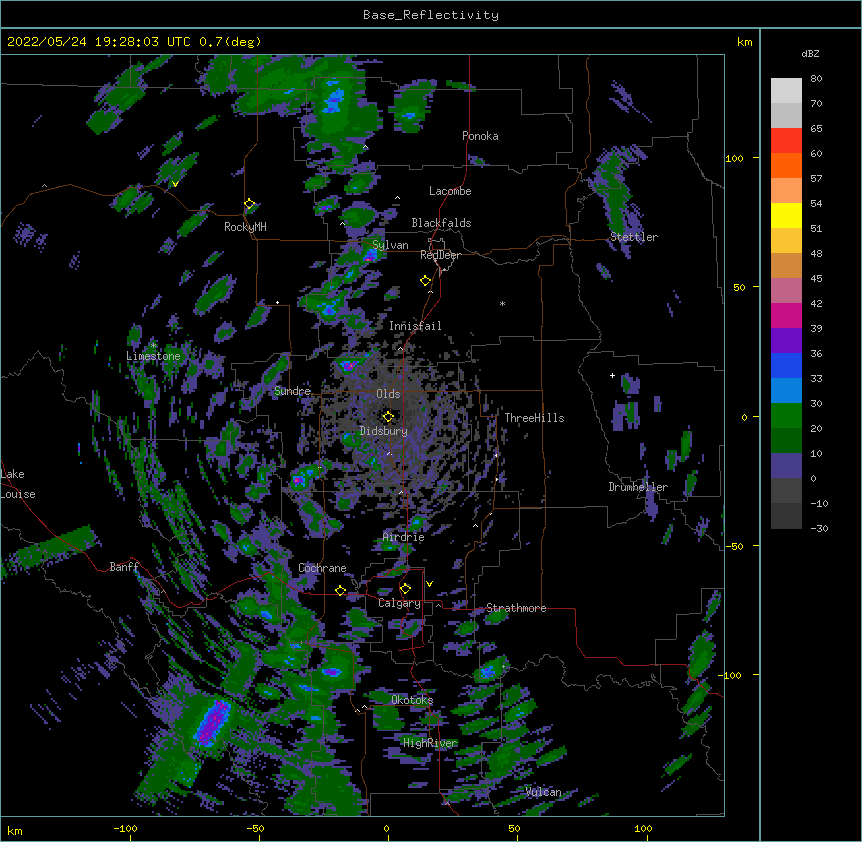The height and width of the screenshot is (842, 862).
Task: Click the -100 tick label on the bottom axis
Action: pos(125,828)
